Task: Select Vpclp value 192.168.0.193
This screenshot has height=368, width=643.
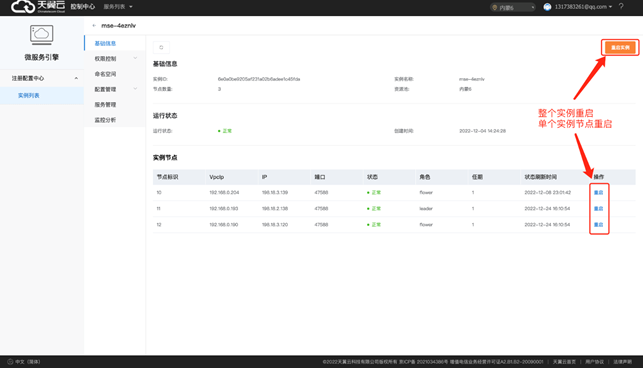Action: click(x=224, y=208)
